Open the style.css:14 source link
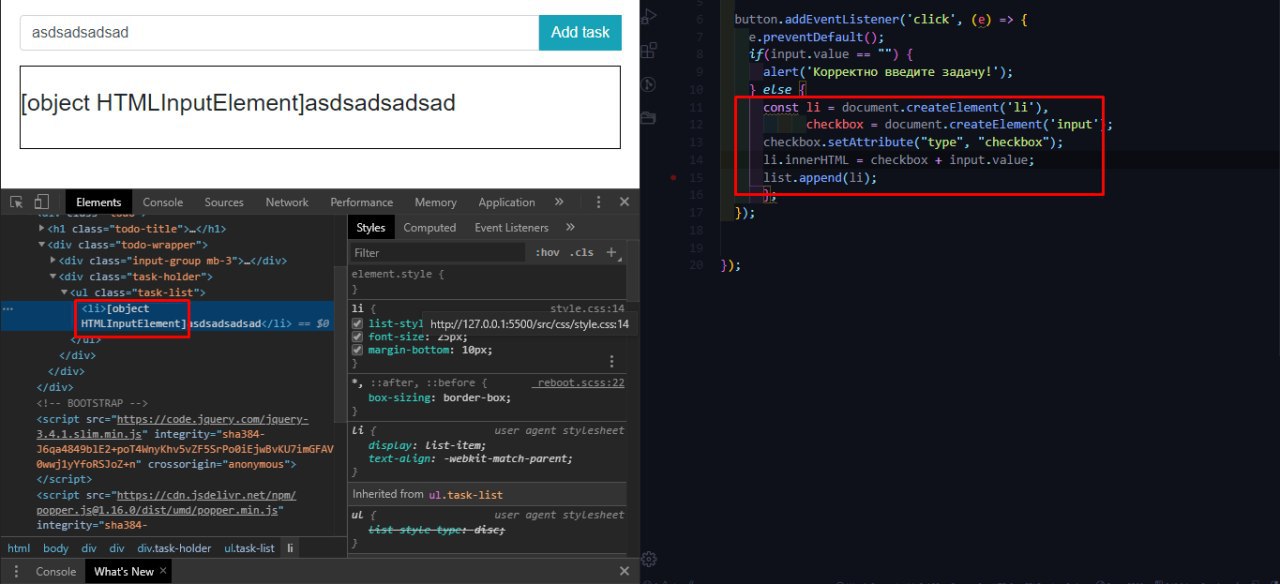Image resolution: width=1280 pixels, height=584 pixels. (x=587, y=309)
